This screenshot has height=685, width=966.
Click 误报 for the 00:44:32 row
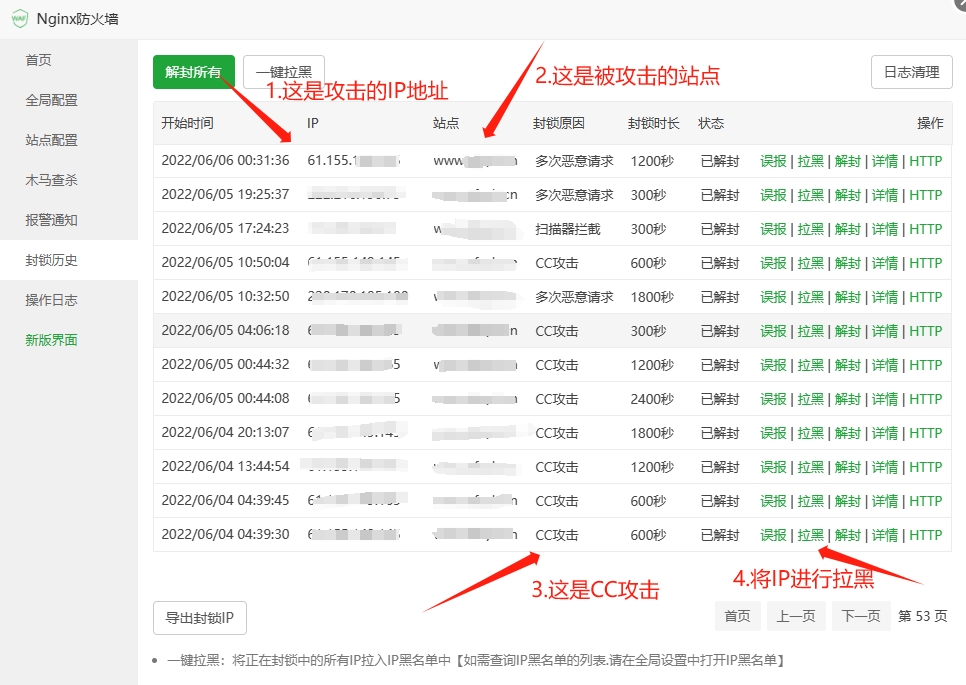pyautogui.click(x=773, y=365)
